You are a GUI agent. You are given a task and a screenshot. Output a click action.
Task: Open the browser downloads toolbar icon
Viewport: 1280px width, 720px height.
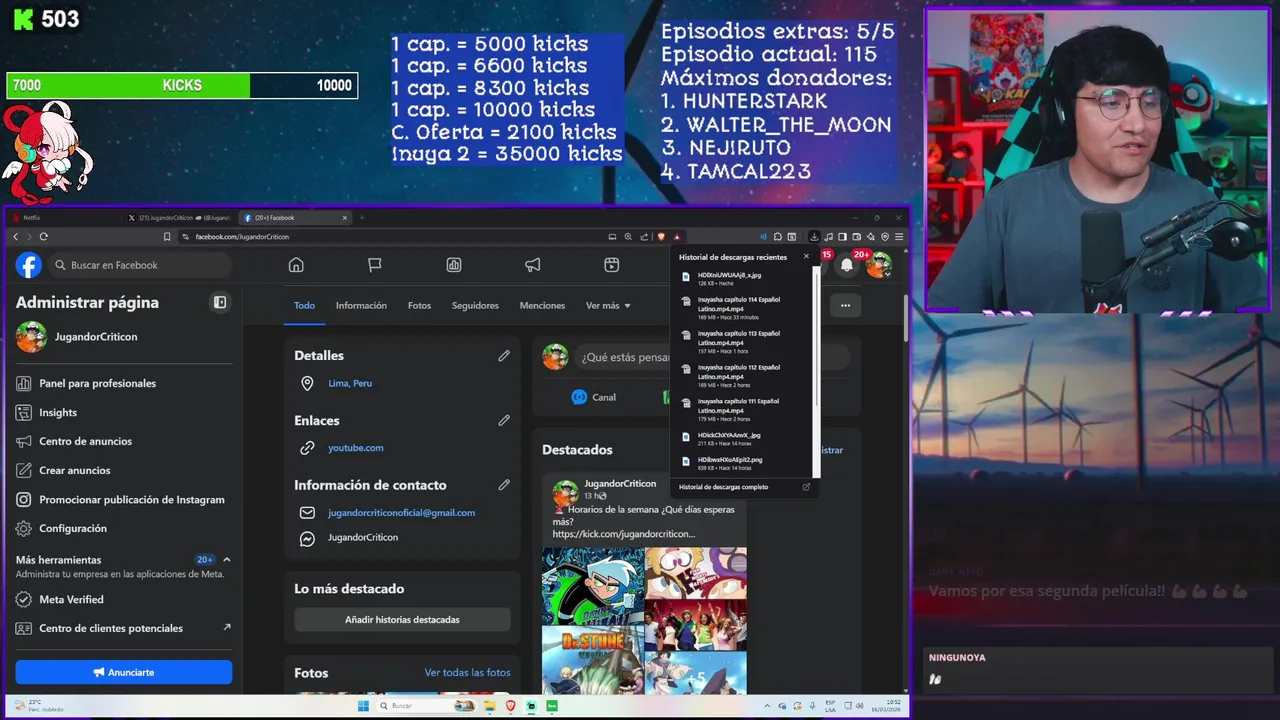tap(814, 237)
